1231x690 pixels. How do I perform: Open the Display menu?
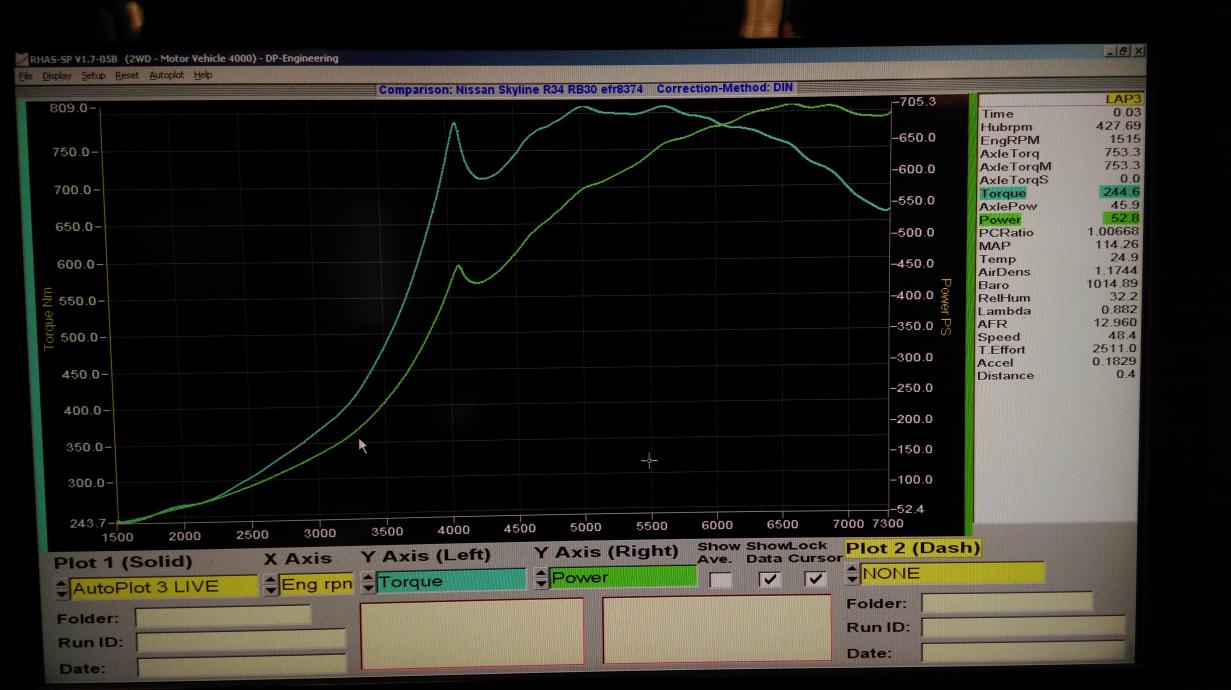tap(56, 75)
